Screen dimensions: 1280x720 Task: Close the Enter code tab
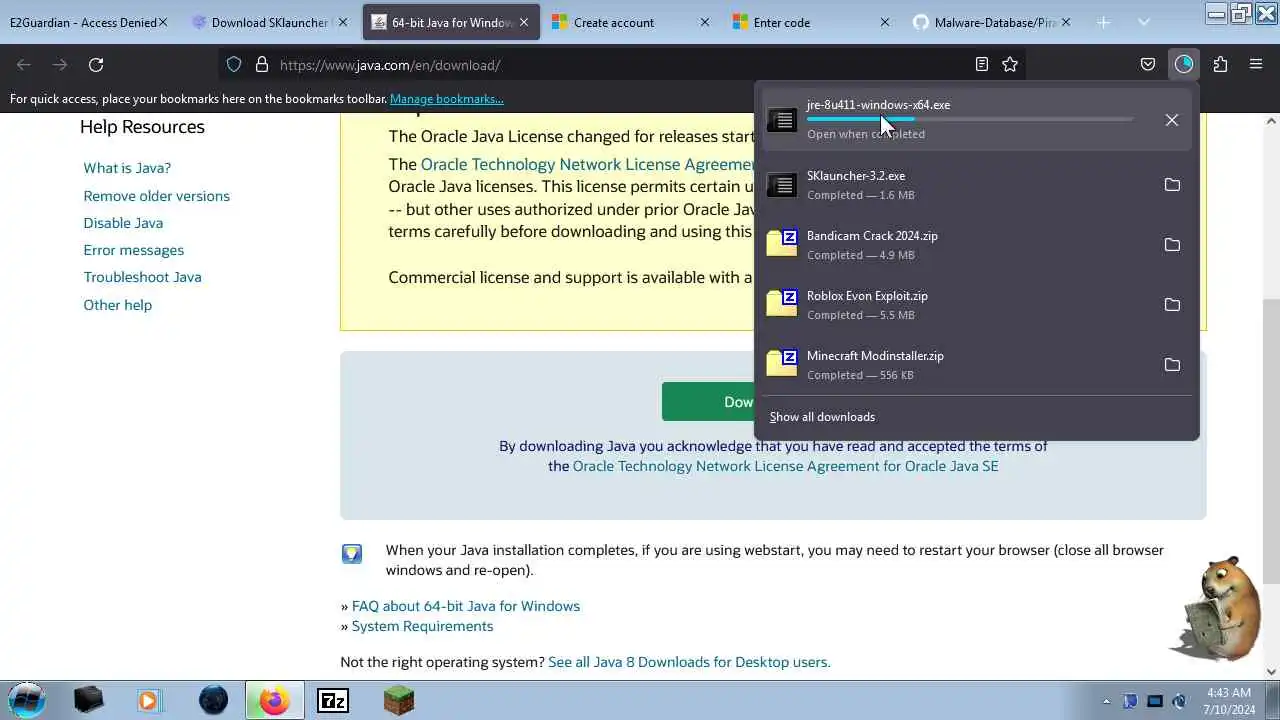click(x=884, y=22)
